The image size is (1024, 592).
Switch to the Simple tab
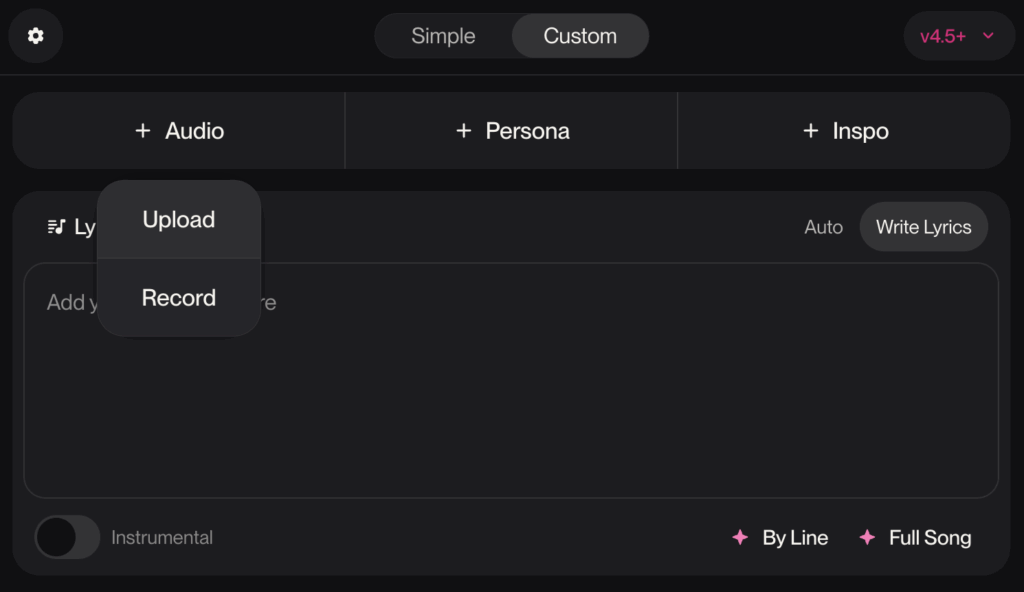click(443, 36)
